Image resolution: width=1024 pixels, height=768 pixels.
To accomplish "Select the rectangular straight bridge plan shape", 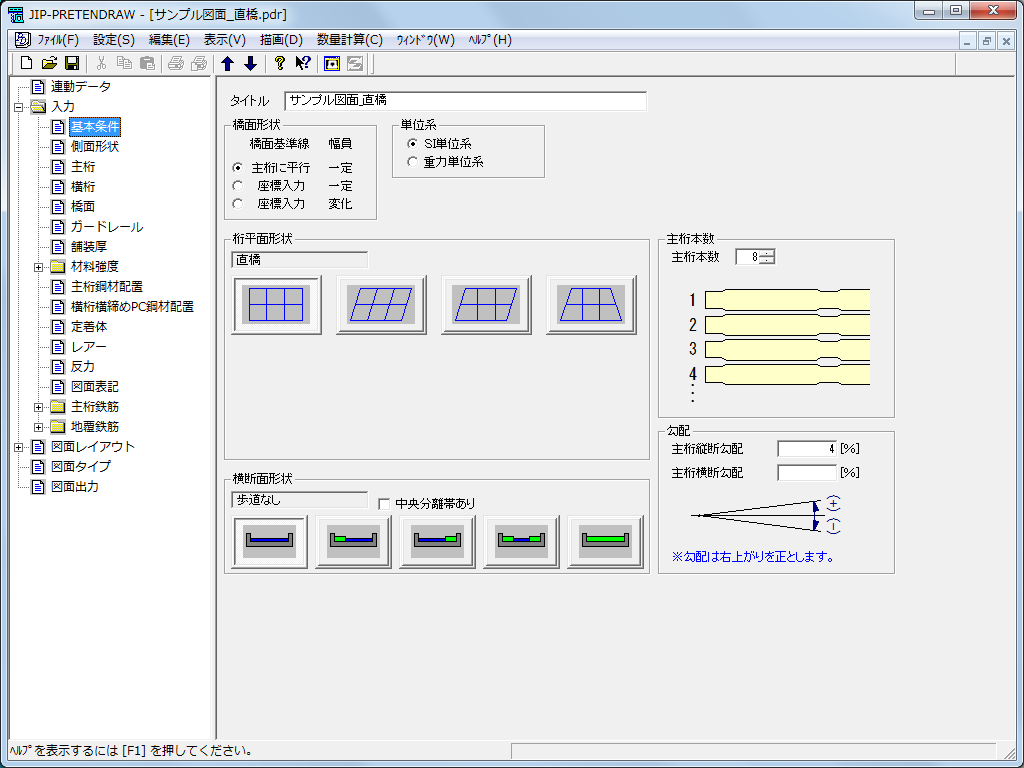I will click(x=276, y=304).
